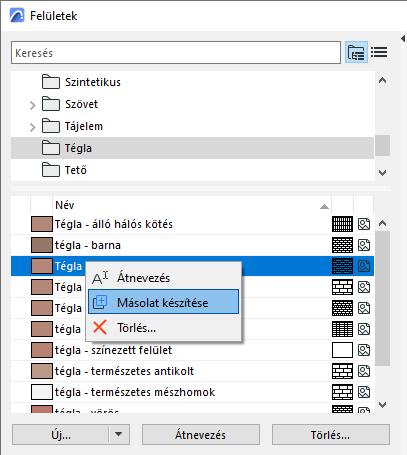Click the white swatch of 'tégla - természetes mészhomok'

coord(42,392)
